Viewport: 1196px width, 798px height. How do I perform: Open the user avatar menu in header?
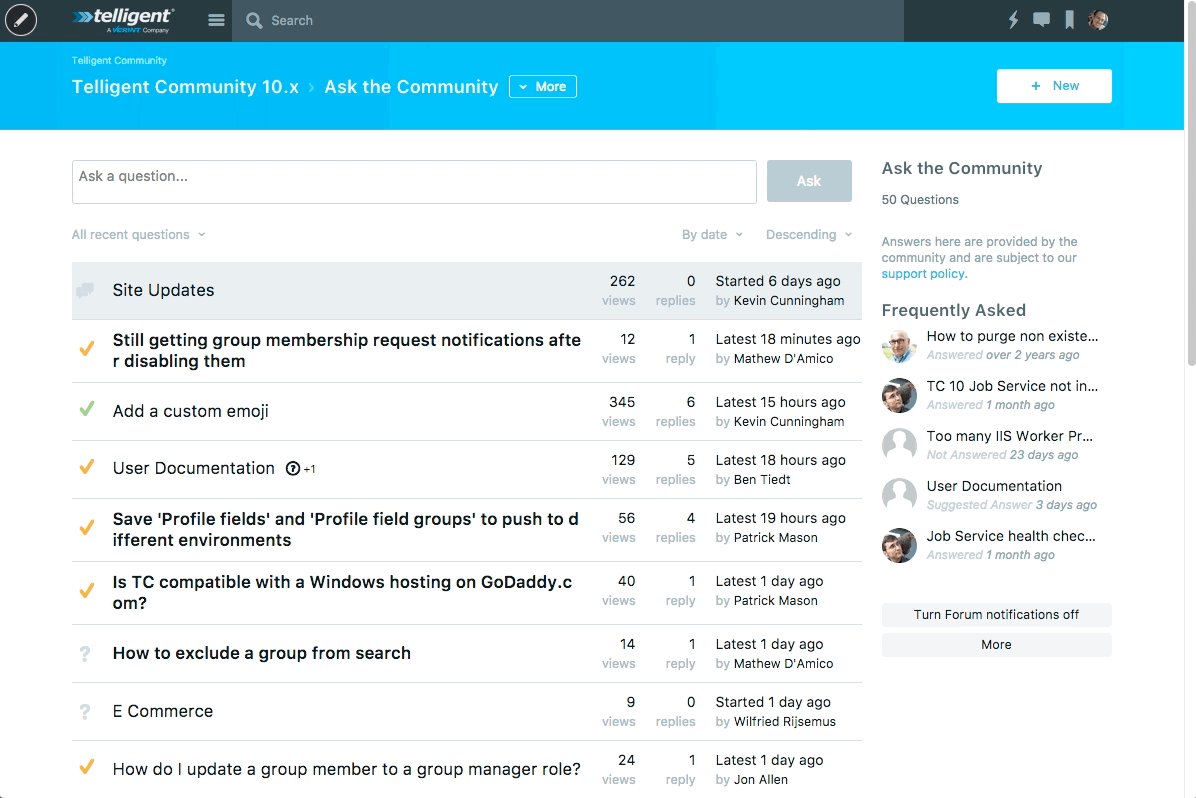click(x=1098, y=20)
